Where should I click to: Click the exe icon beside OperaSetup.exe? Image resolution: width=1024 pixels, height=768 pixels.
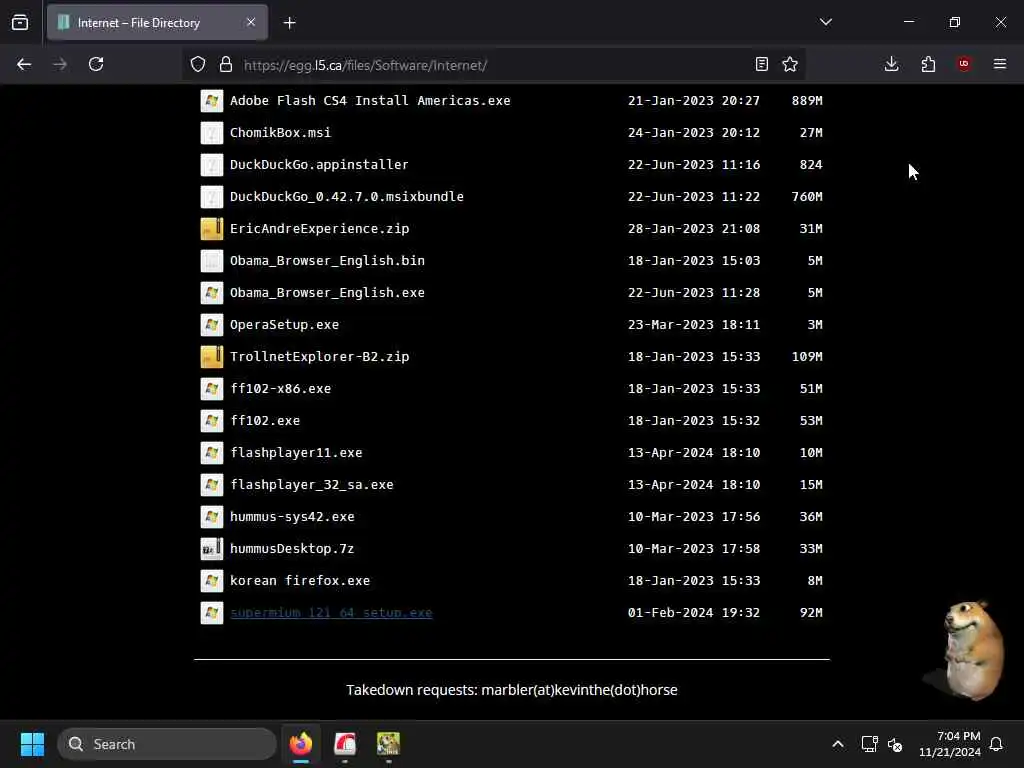tap(212, 325)
